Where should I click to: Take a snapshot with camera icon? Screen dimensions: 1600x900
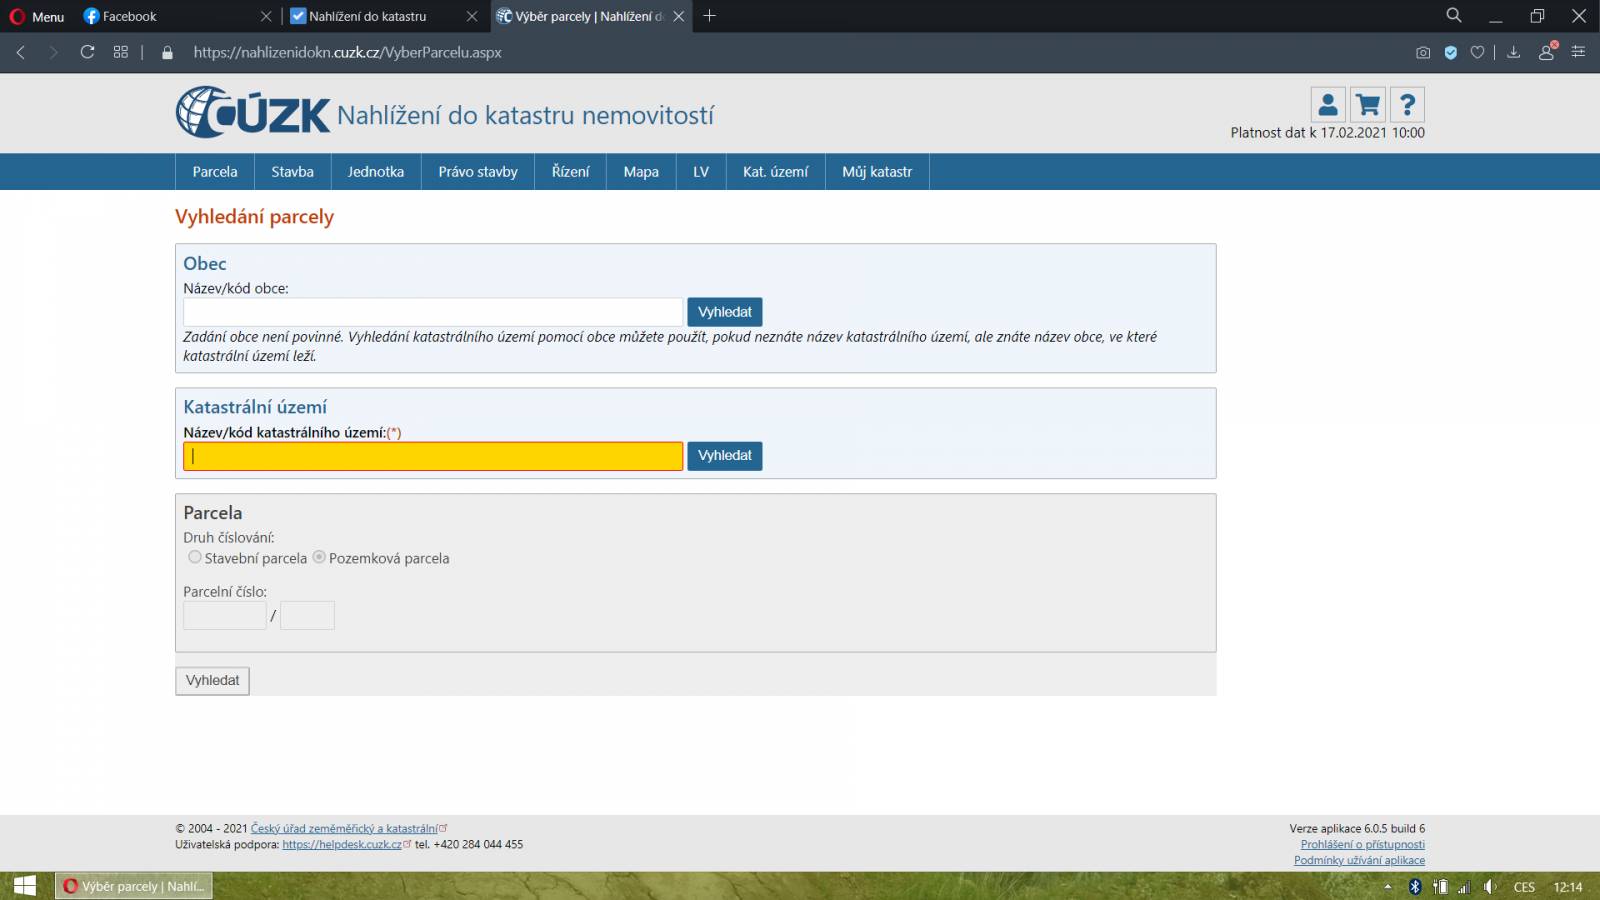tap(1423, 52)
